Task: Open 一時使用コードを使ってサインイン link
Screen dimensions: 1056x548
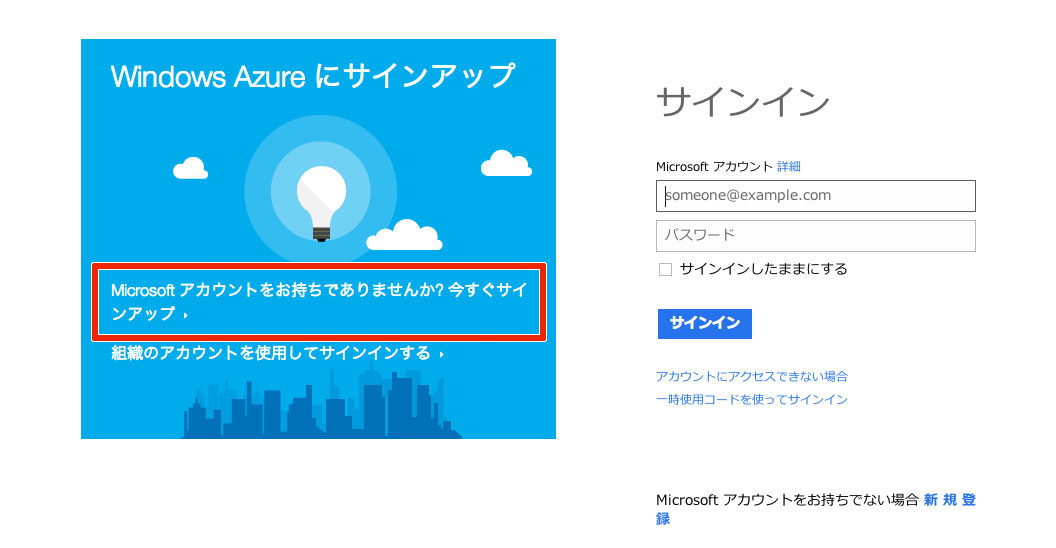Action: pos(752,399)
